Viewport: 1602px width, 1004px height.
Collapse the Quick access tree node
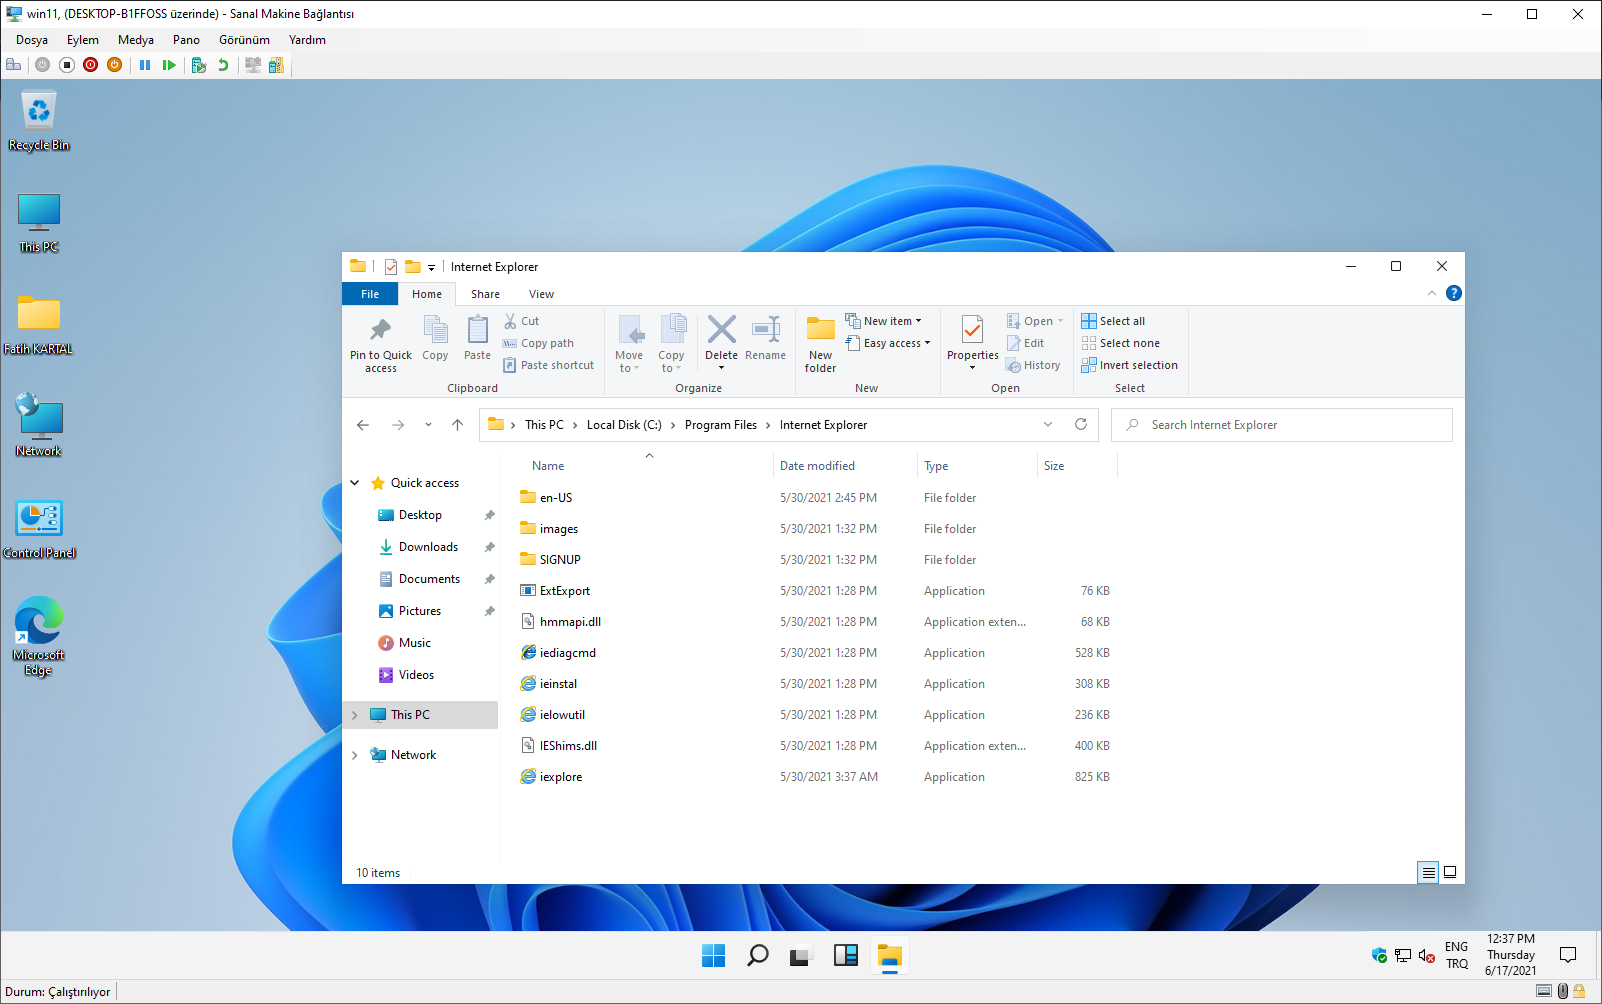355,483
